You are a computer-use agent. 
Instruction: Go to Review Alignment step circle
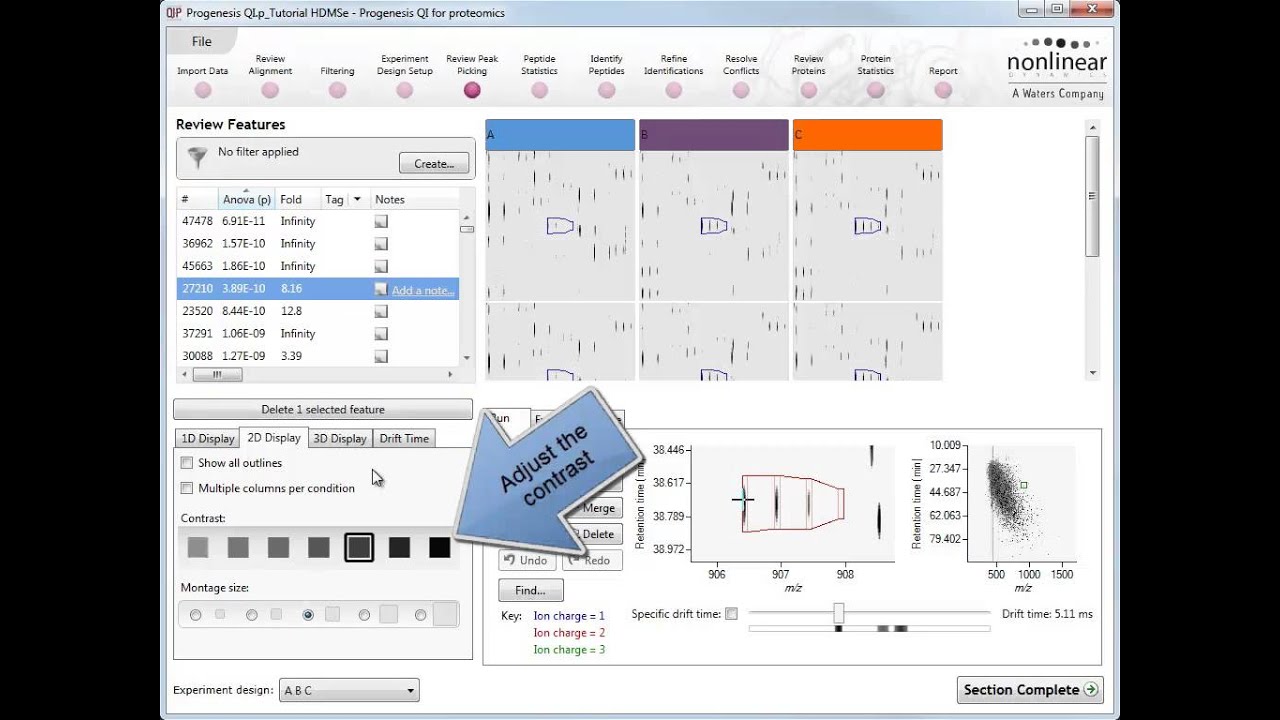coord(270,90)
